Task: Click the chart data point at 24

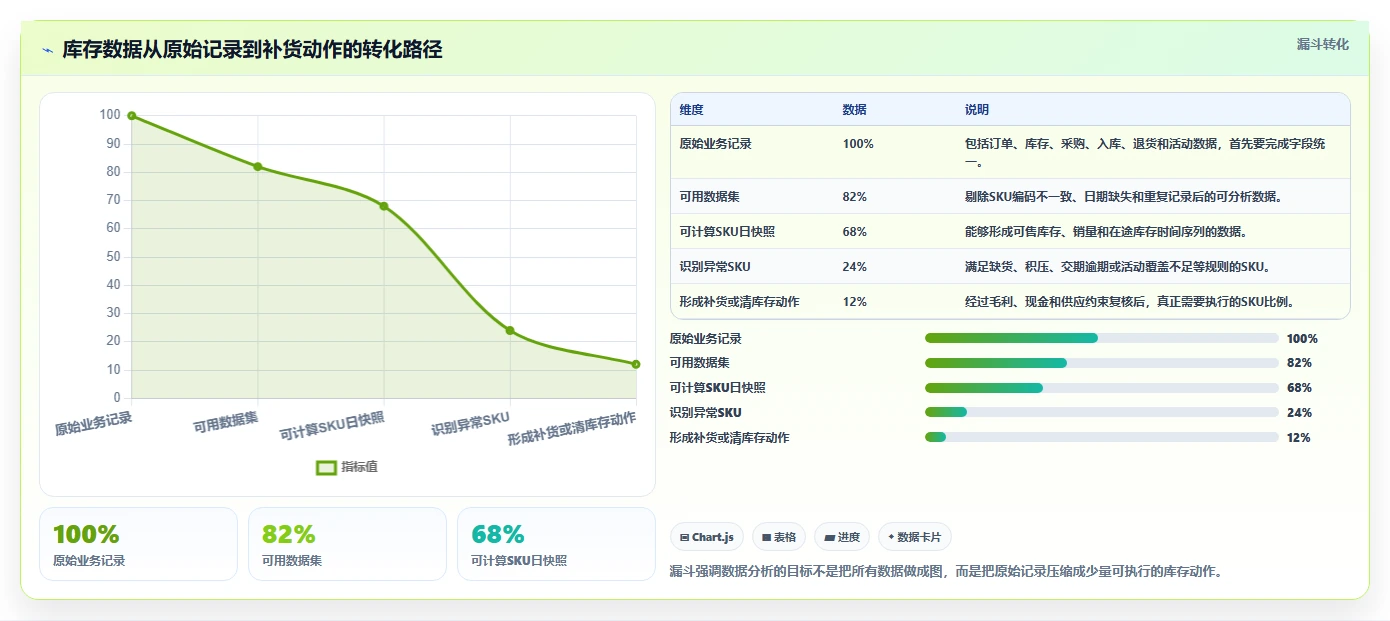Action: point(510,331)
